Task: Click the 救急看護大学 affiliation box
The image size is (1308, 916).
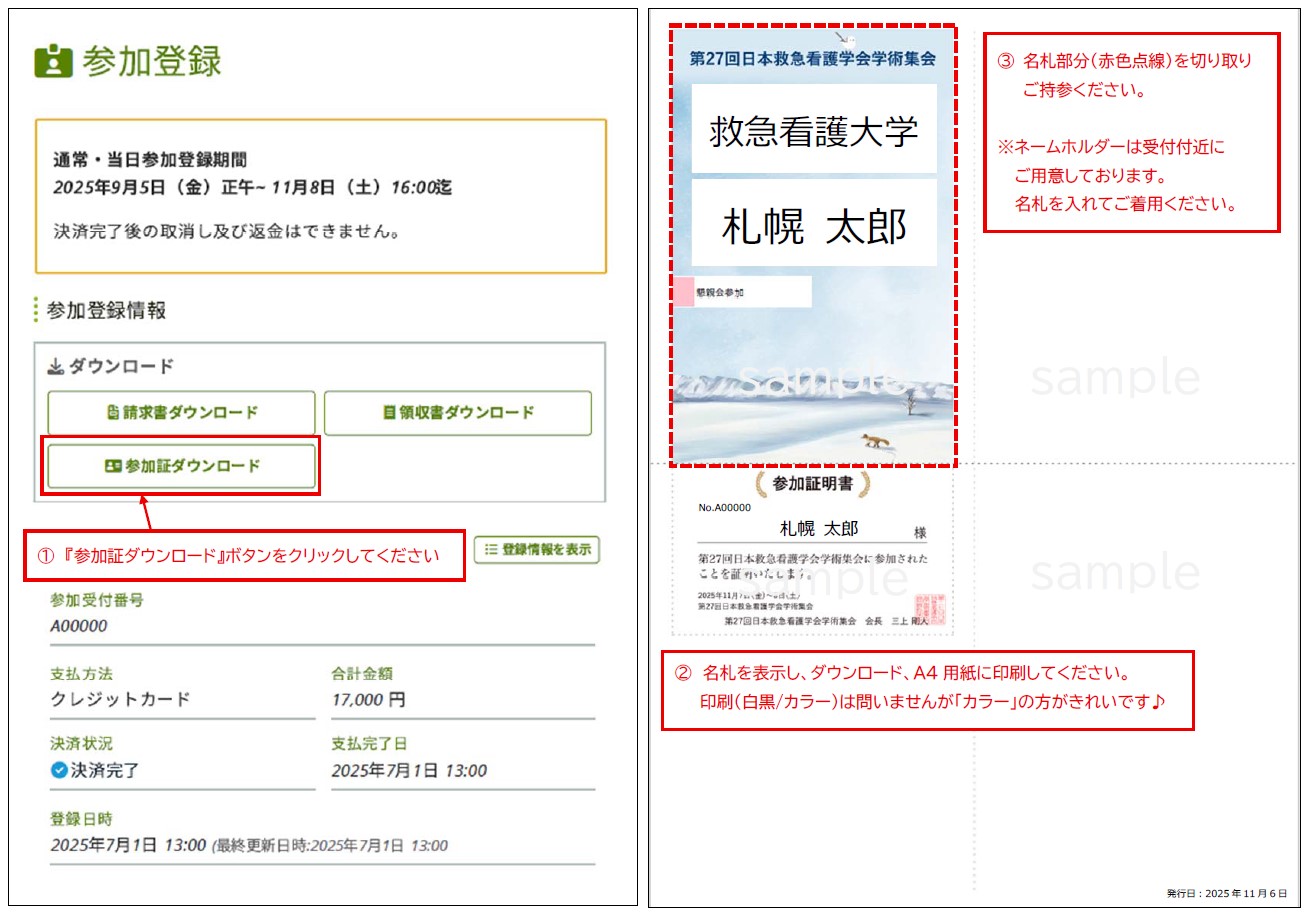Action: 813,130
